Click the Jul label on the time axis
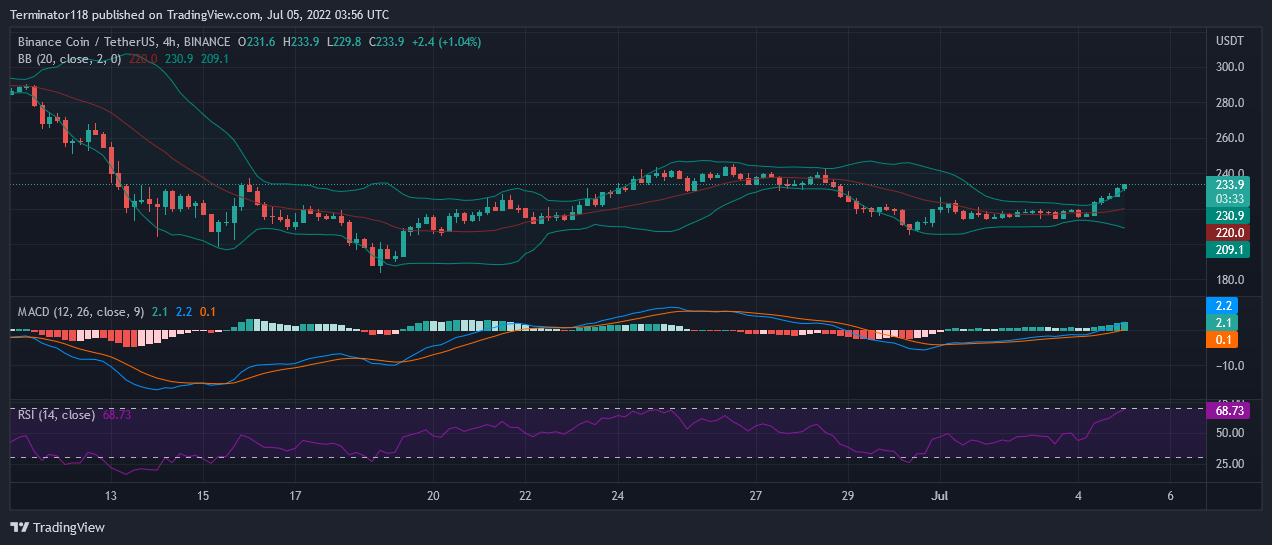This screenshot has width=1272, height=545. tap(939, 496)
